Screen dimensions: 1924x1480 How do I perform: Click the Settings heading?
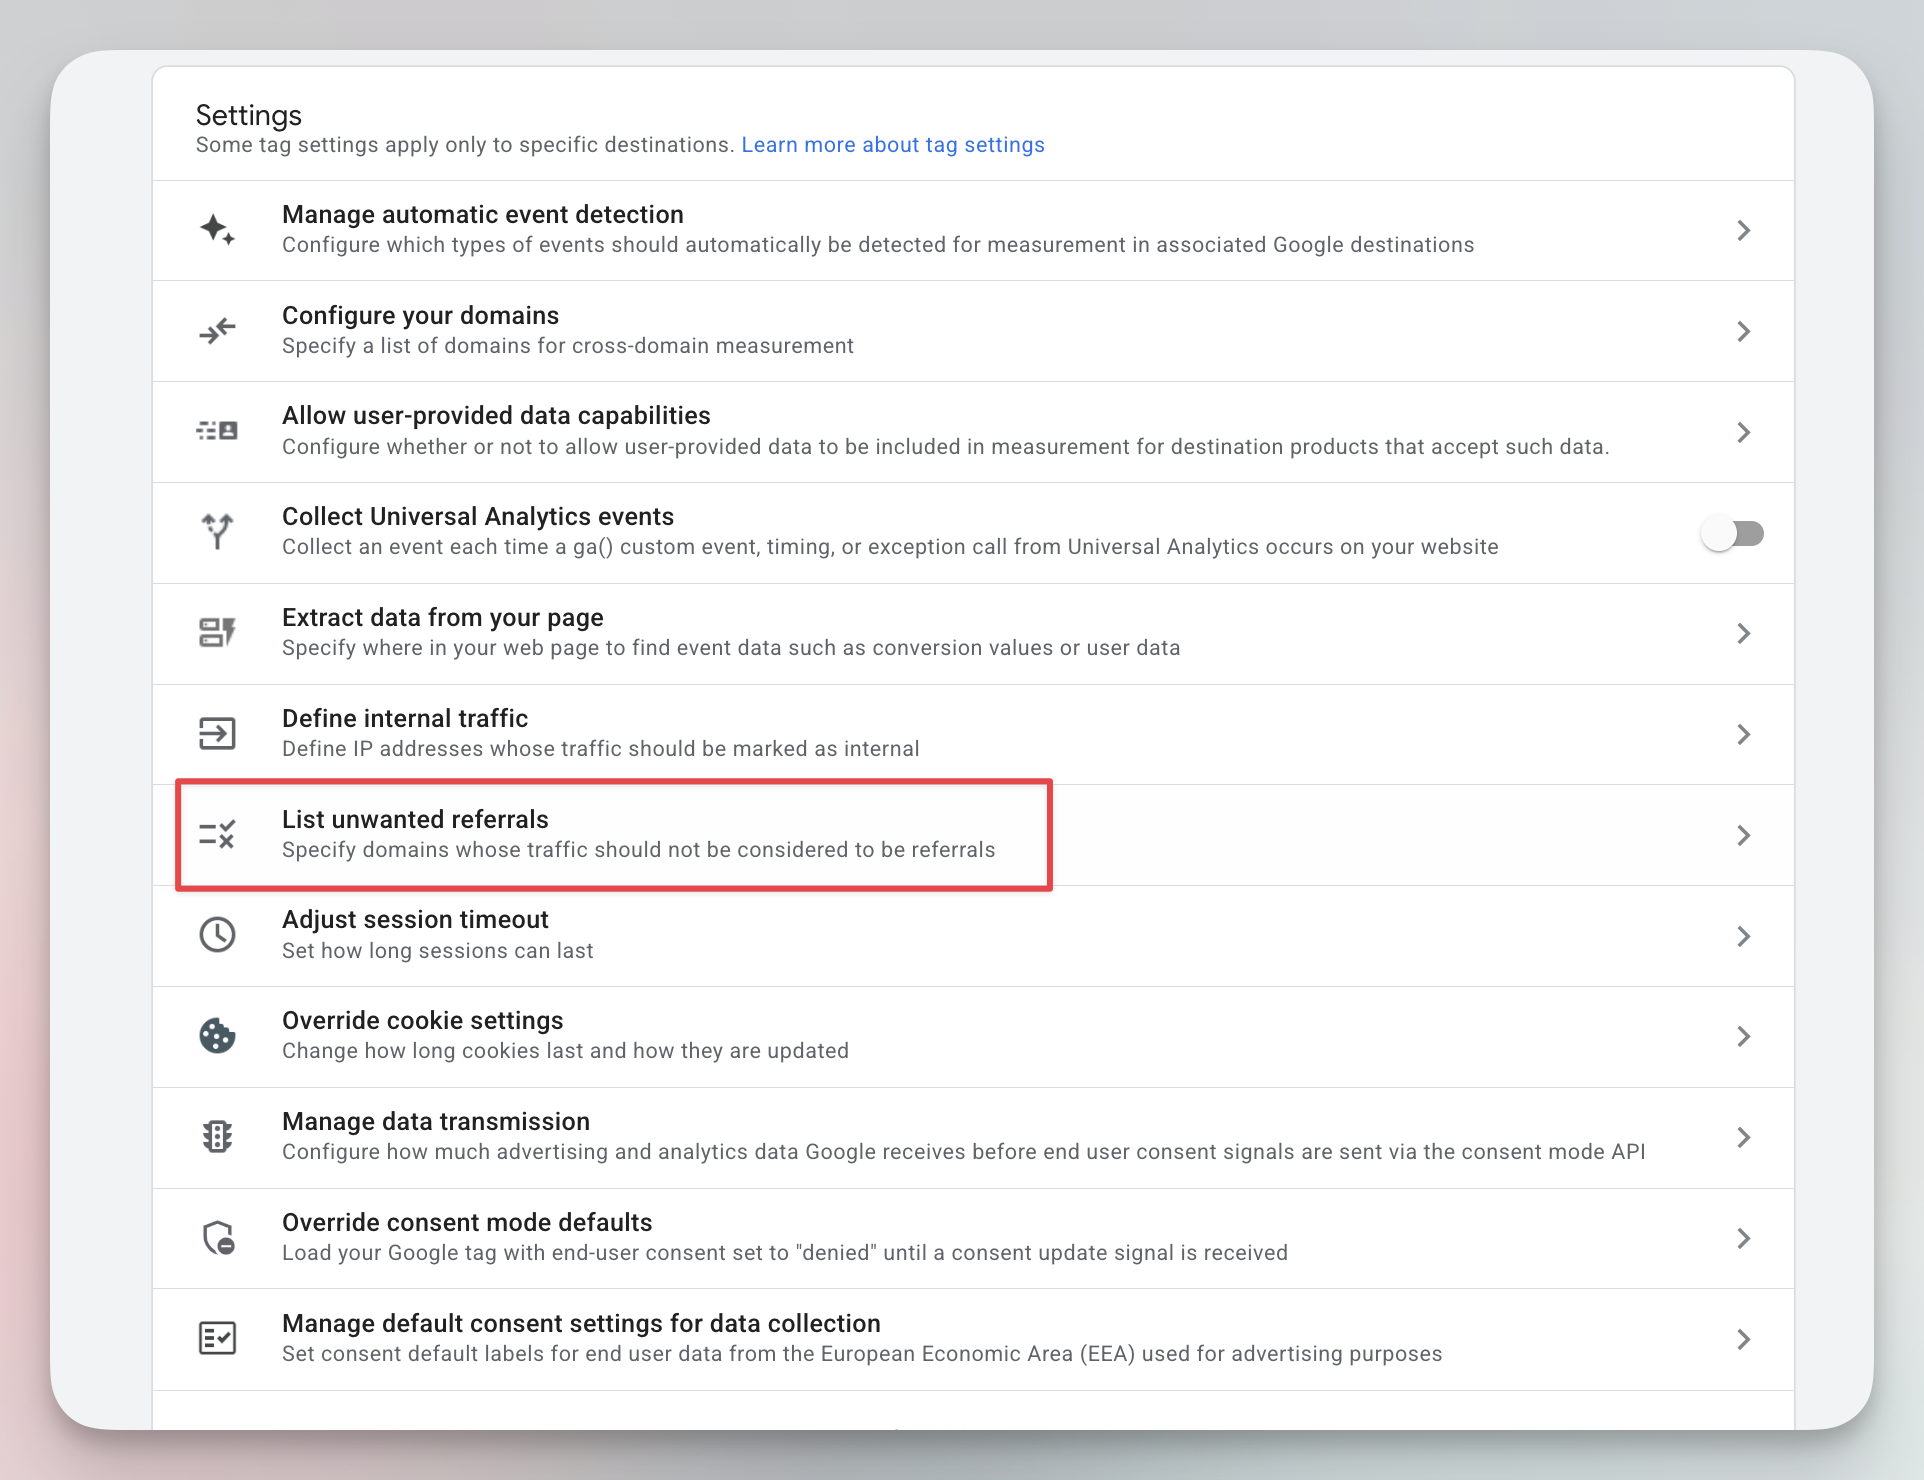(249, 116)
